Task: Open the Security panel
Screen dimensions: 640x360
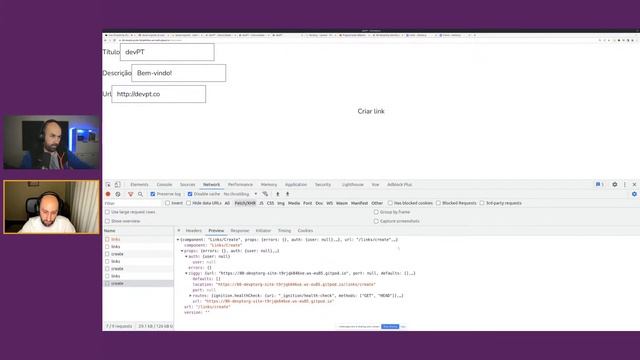Action: pyautogui.click(x=322, y=184)
